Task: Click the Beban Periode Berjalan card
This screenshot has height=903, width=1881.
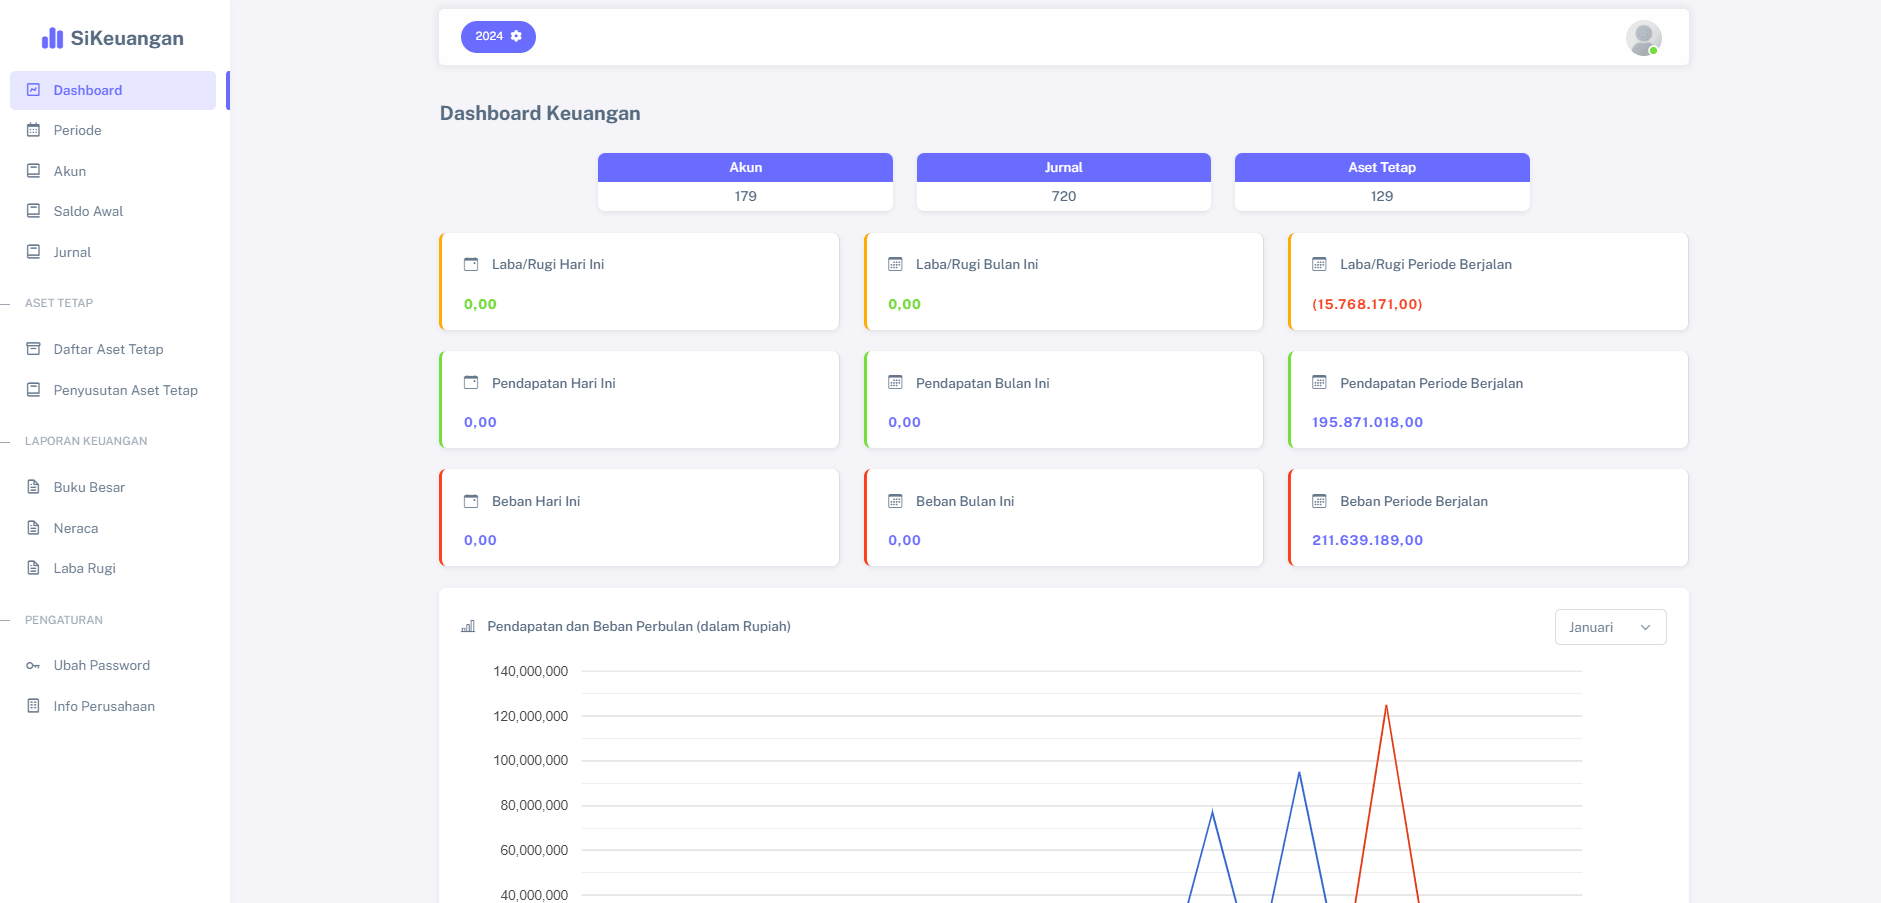Action: tap(1487, 518)
